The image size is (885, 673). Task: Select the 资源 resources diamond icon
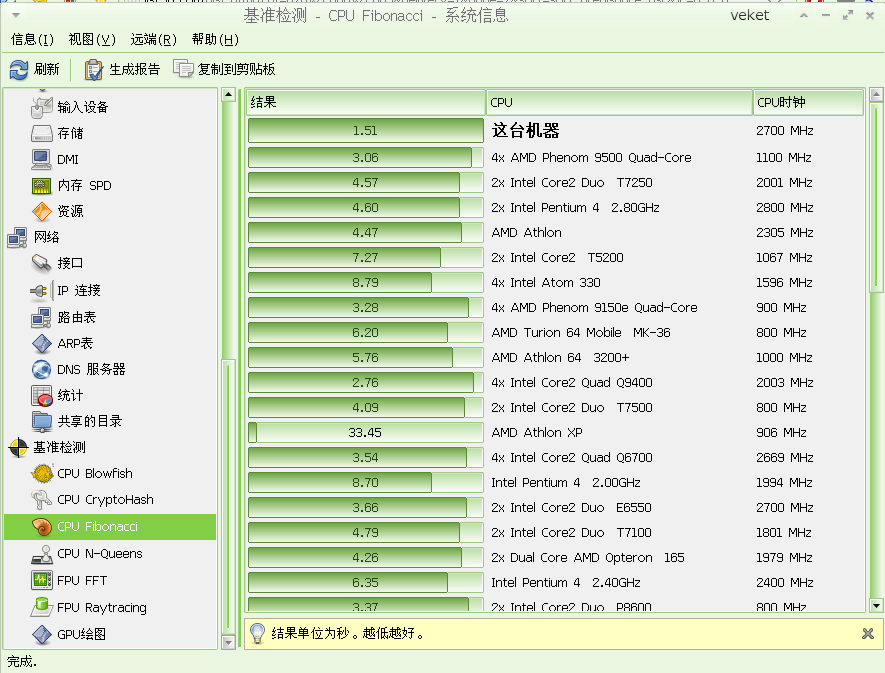42,211
